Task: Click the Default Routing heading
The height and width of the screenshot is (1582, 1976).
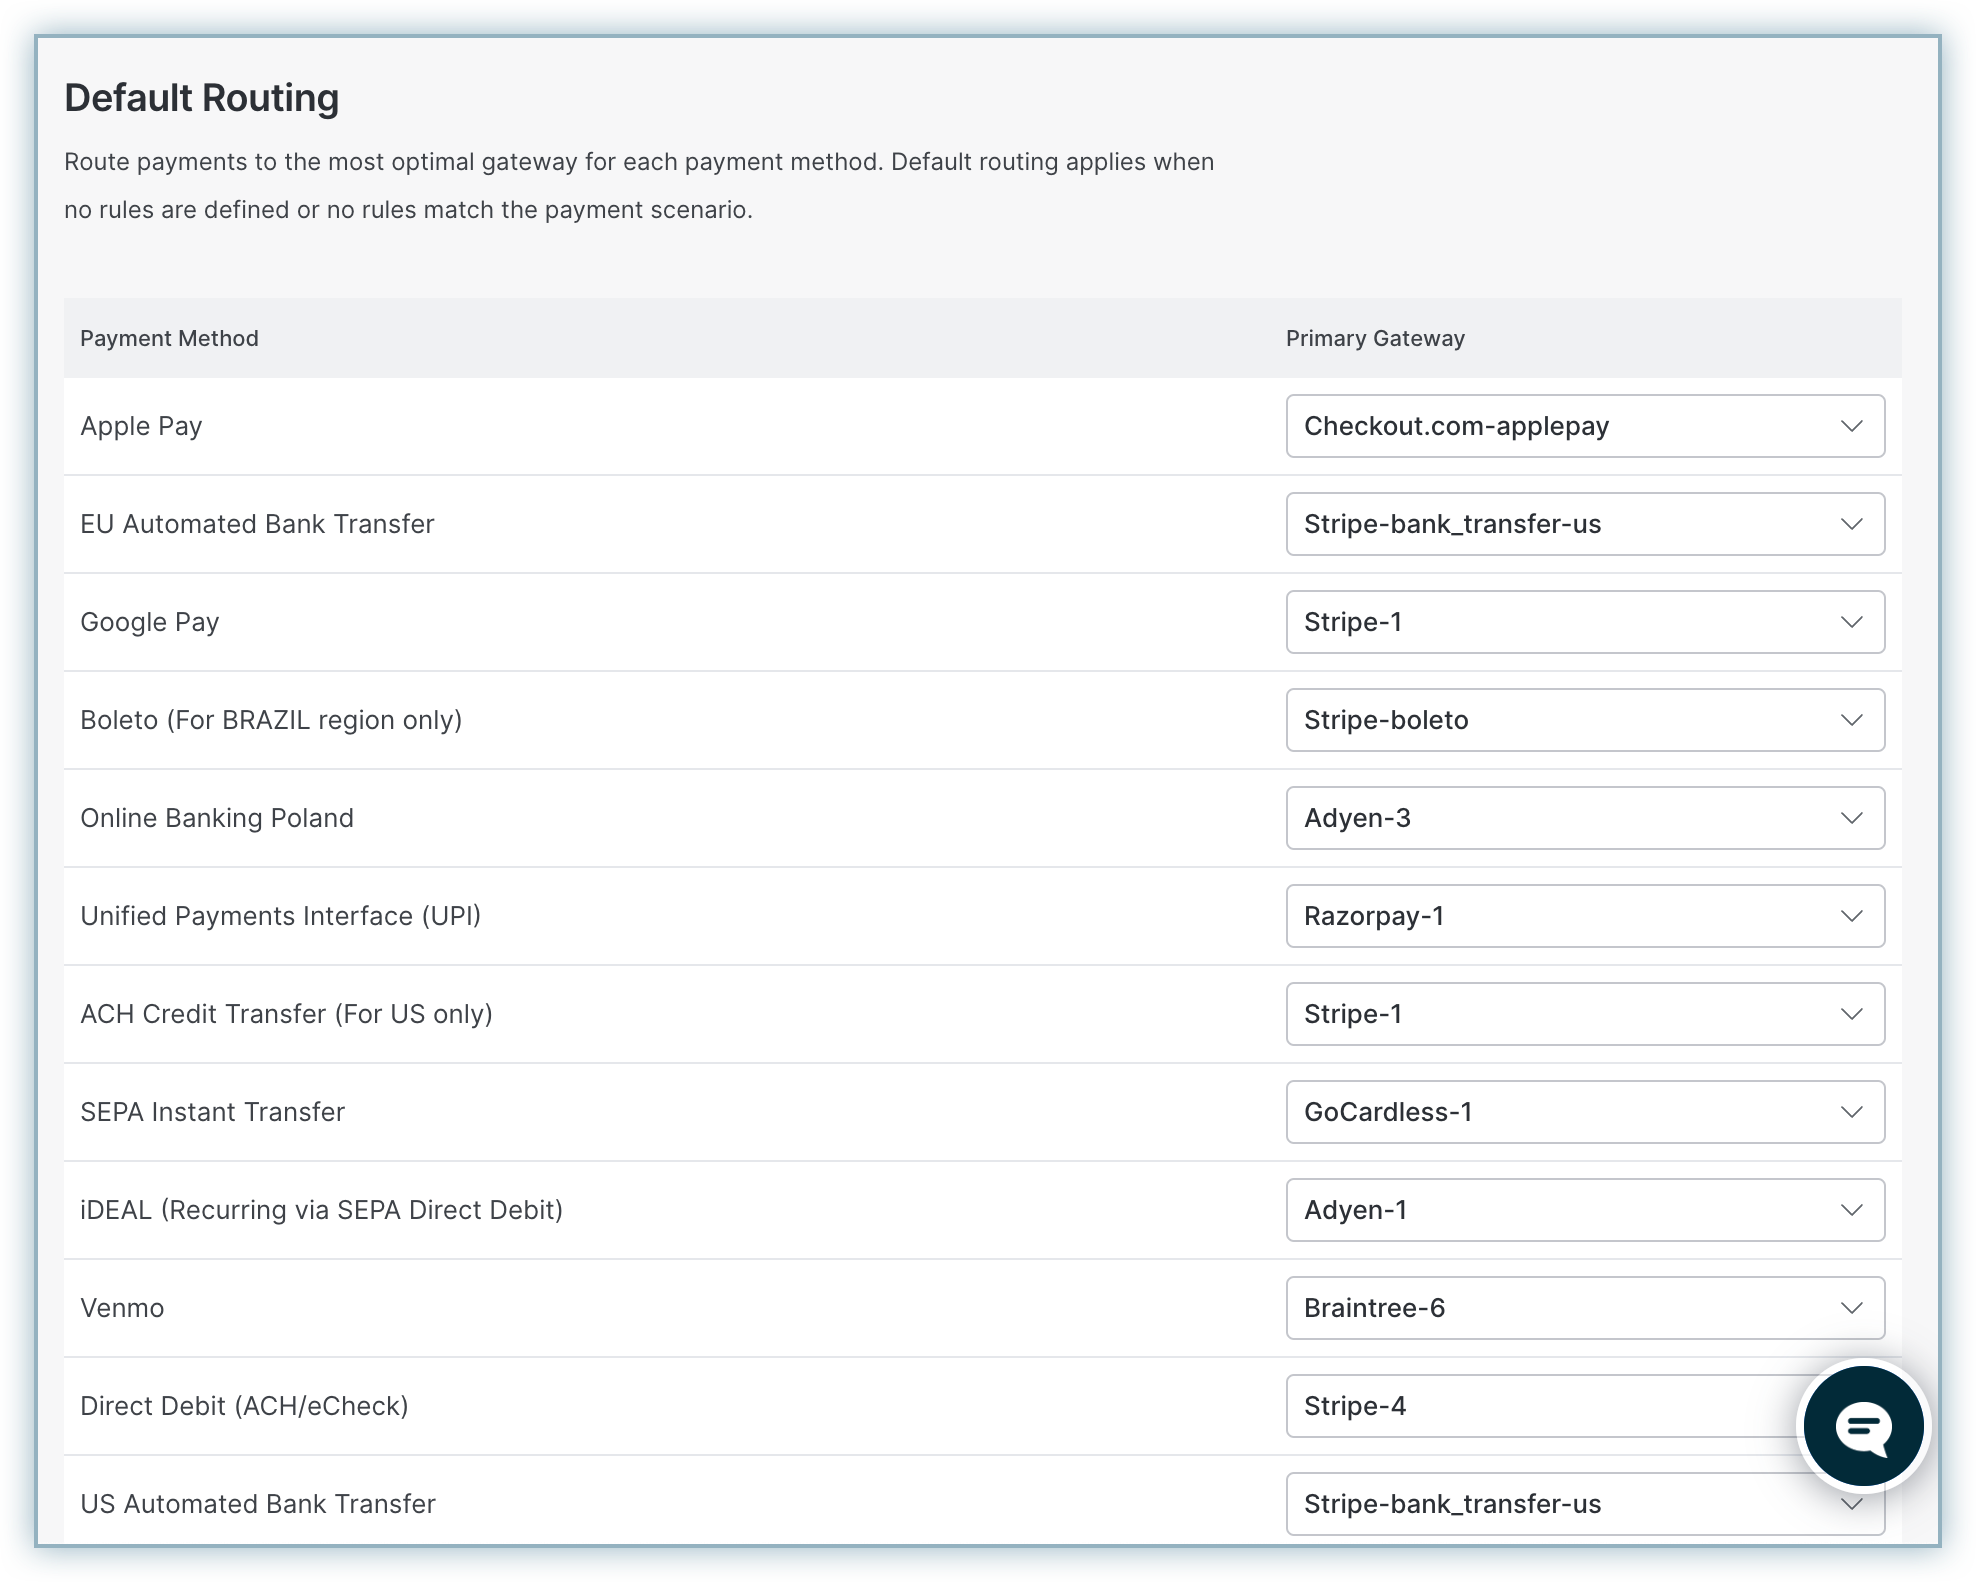Action: [201, 98]
